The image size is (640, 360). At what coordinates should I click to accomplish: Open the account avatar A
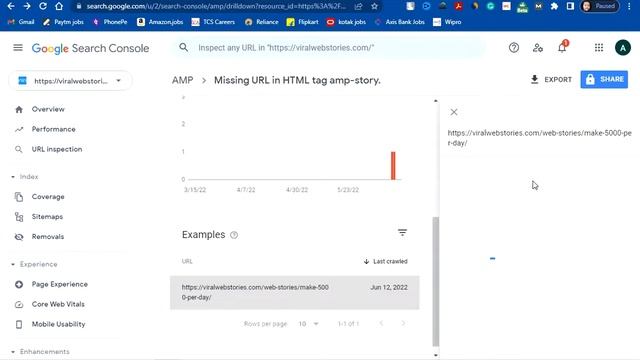coord(623,48)
